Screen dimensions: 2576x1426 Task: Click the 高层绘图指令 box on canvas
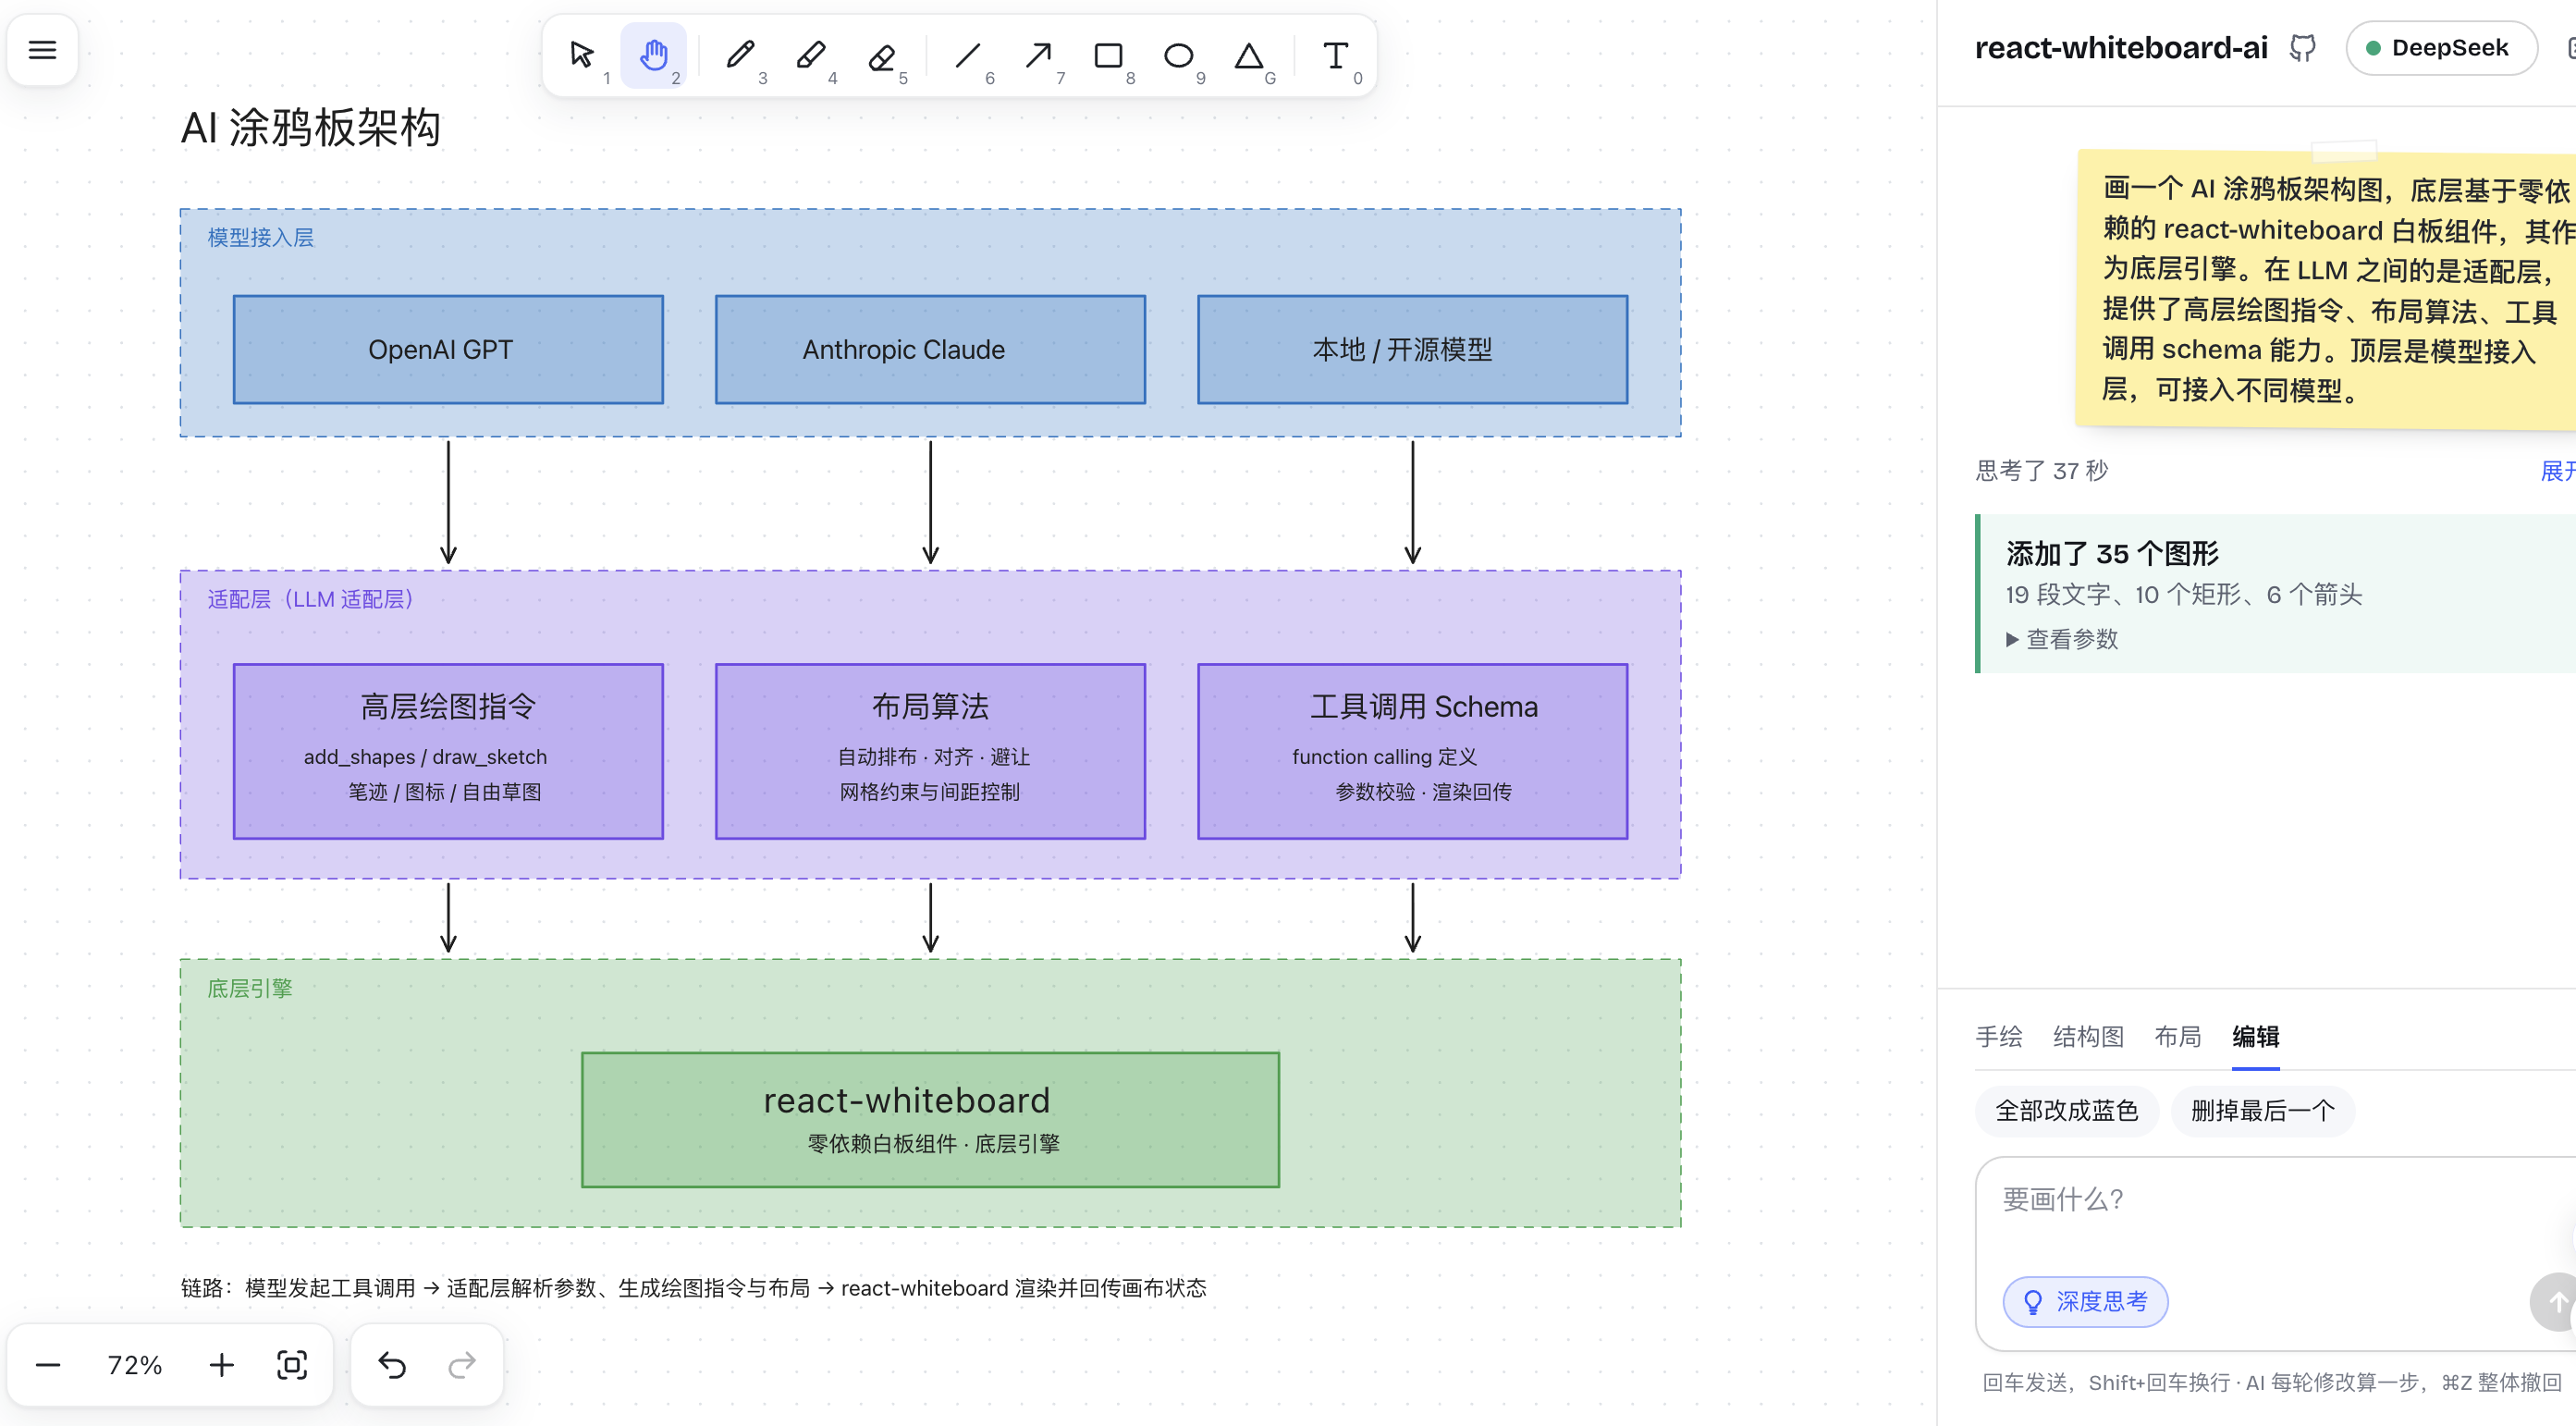point(448,750)
